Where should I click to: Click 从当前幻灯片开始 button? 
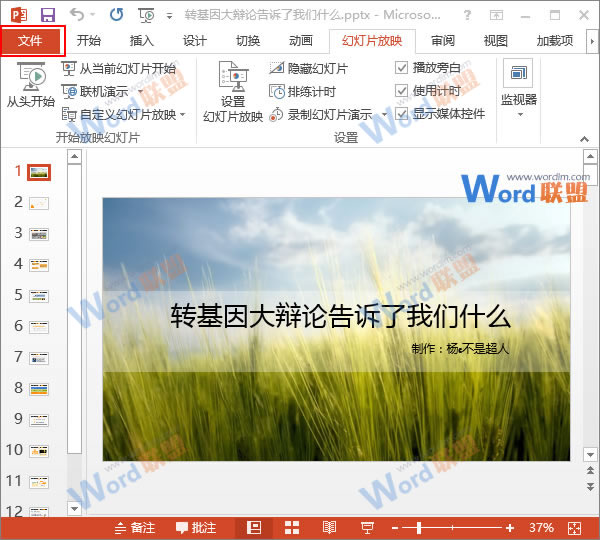(x=119, y=69)
